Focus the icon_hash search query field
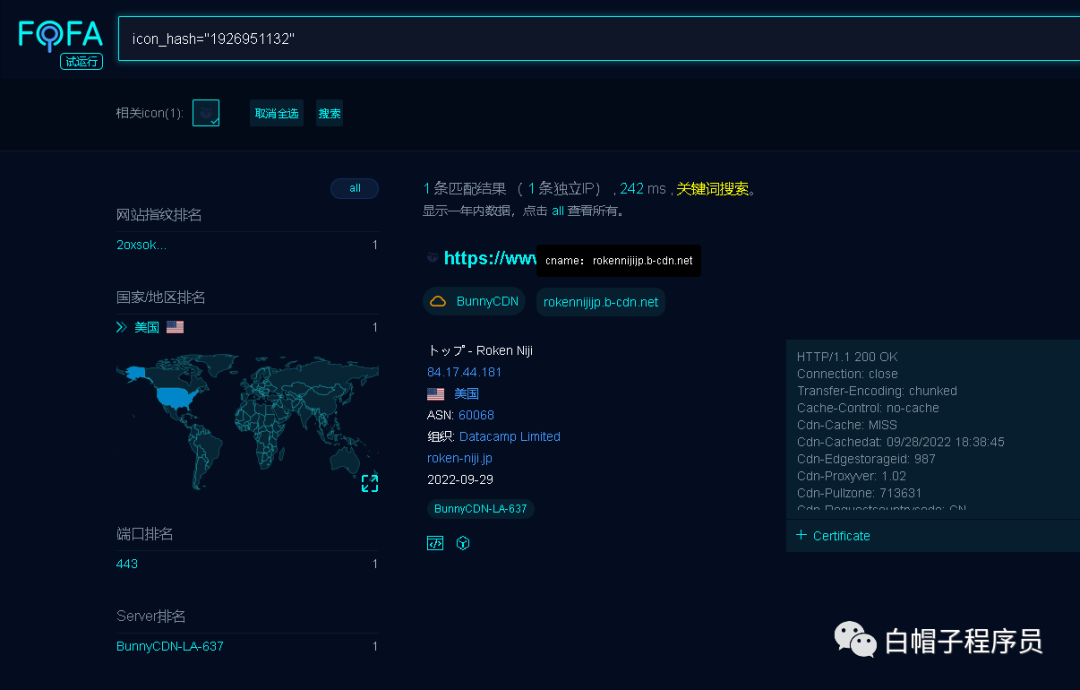Screen dimensions: 1080x690 (599, 39)
